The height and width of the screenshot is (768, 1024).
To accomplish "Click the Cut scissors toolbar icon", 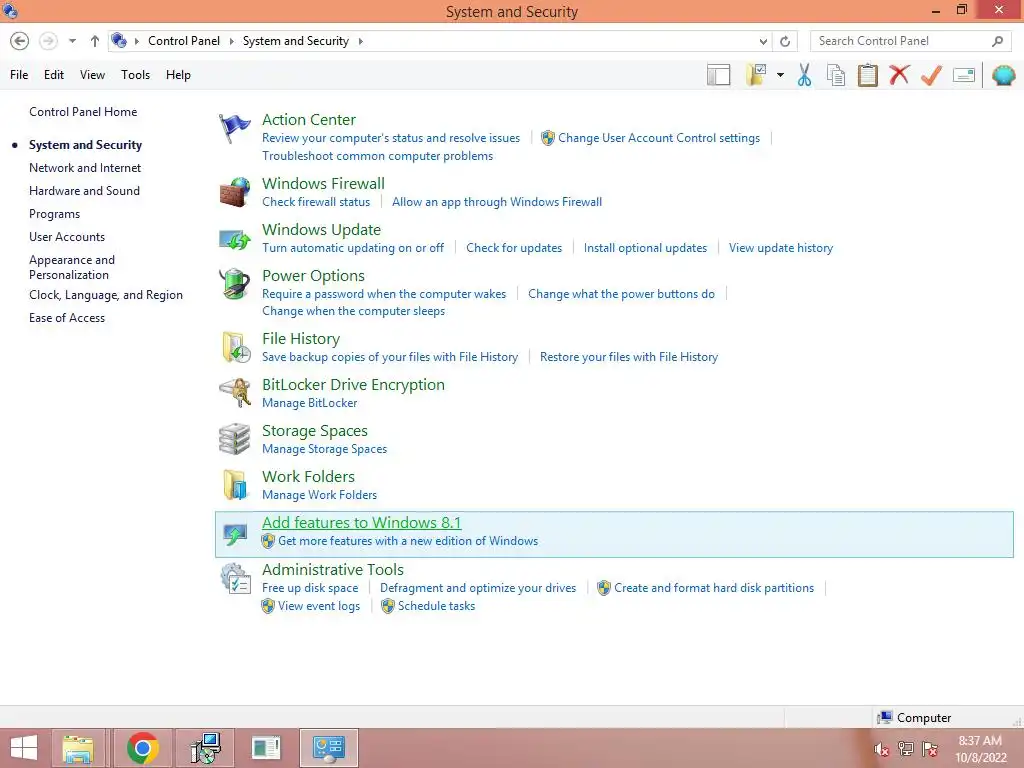I will click(x=805, y=75).
